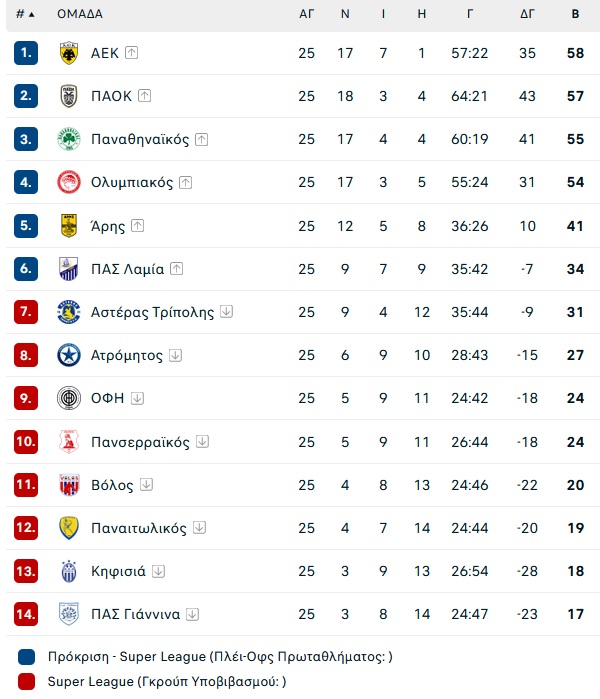Open the Παναθηναϊκός shamrock logo

pos(69,139)
